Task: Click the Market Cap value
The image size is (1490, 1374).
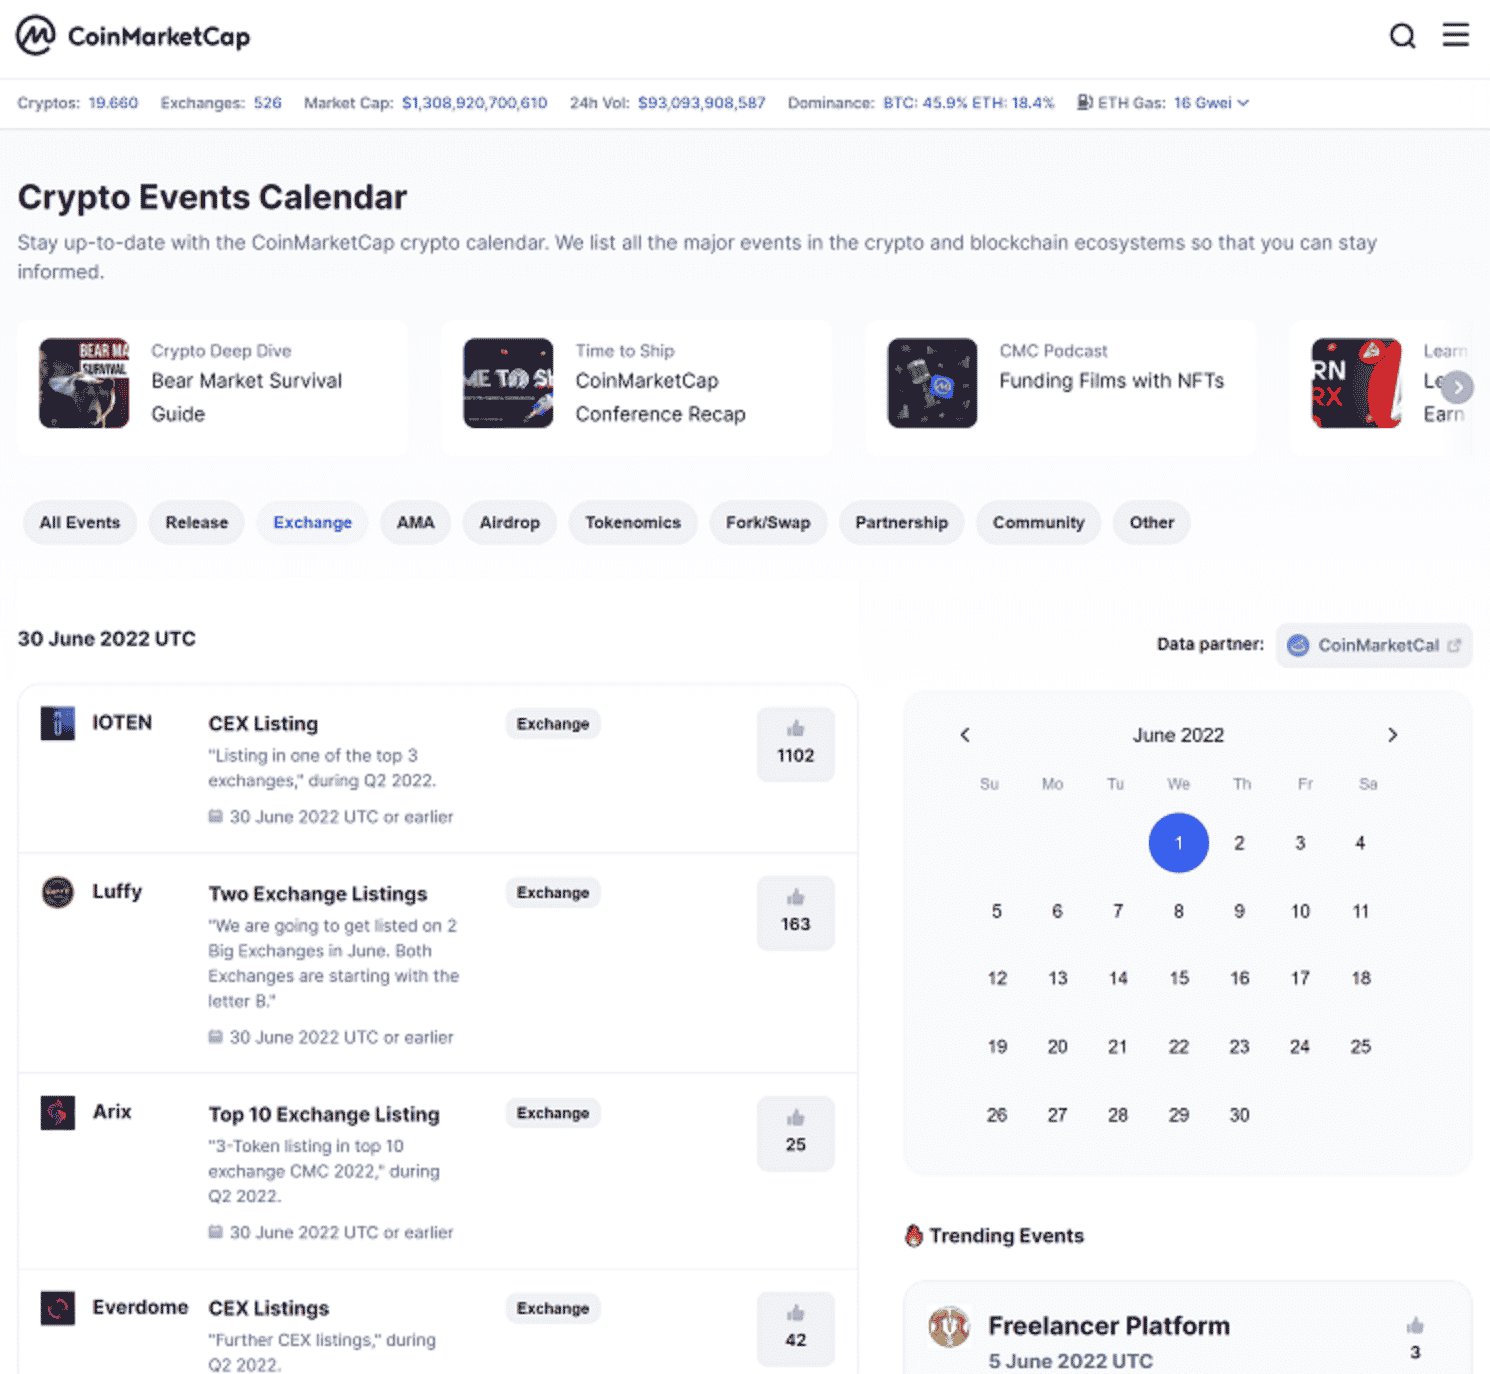Action: click(475, 103)
